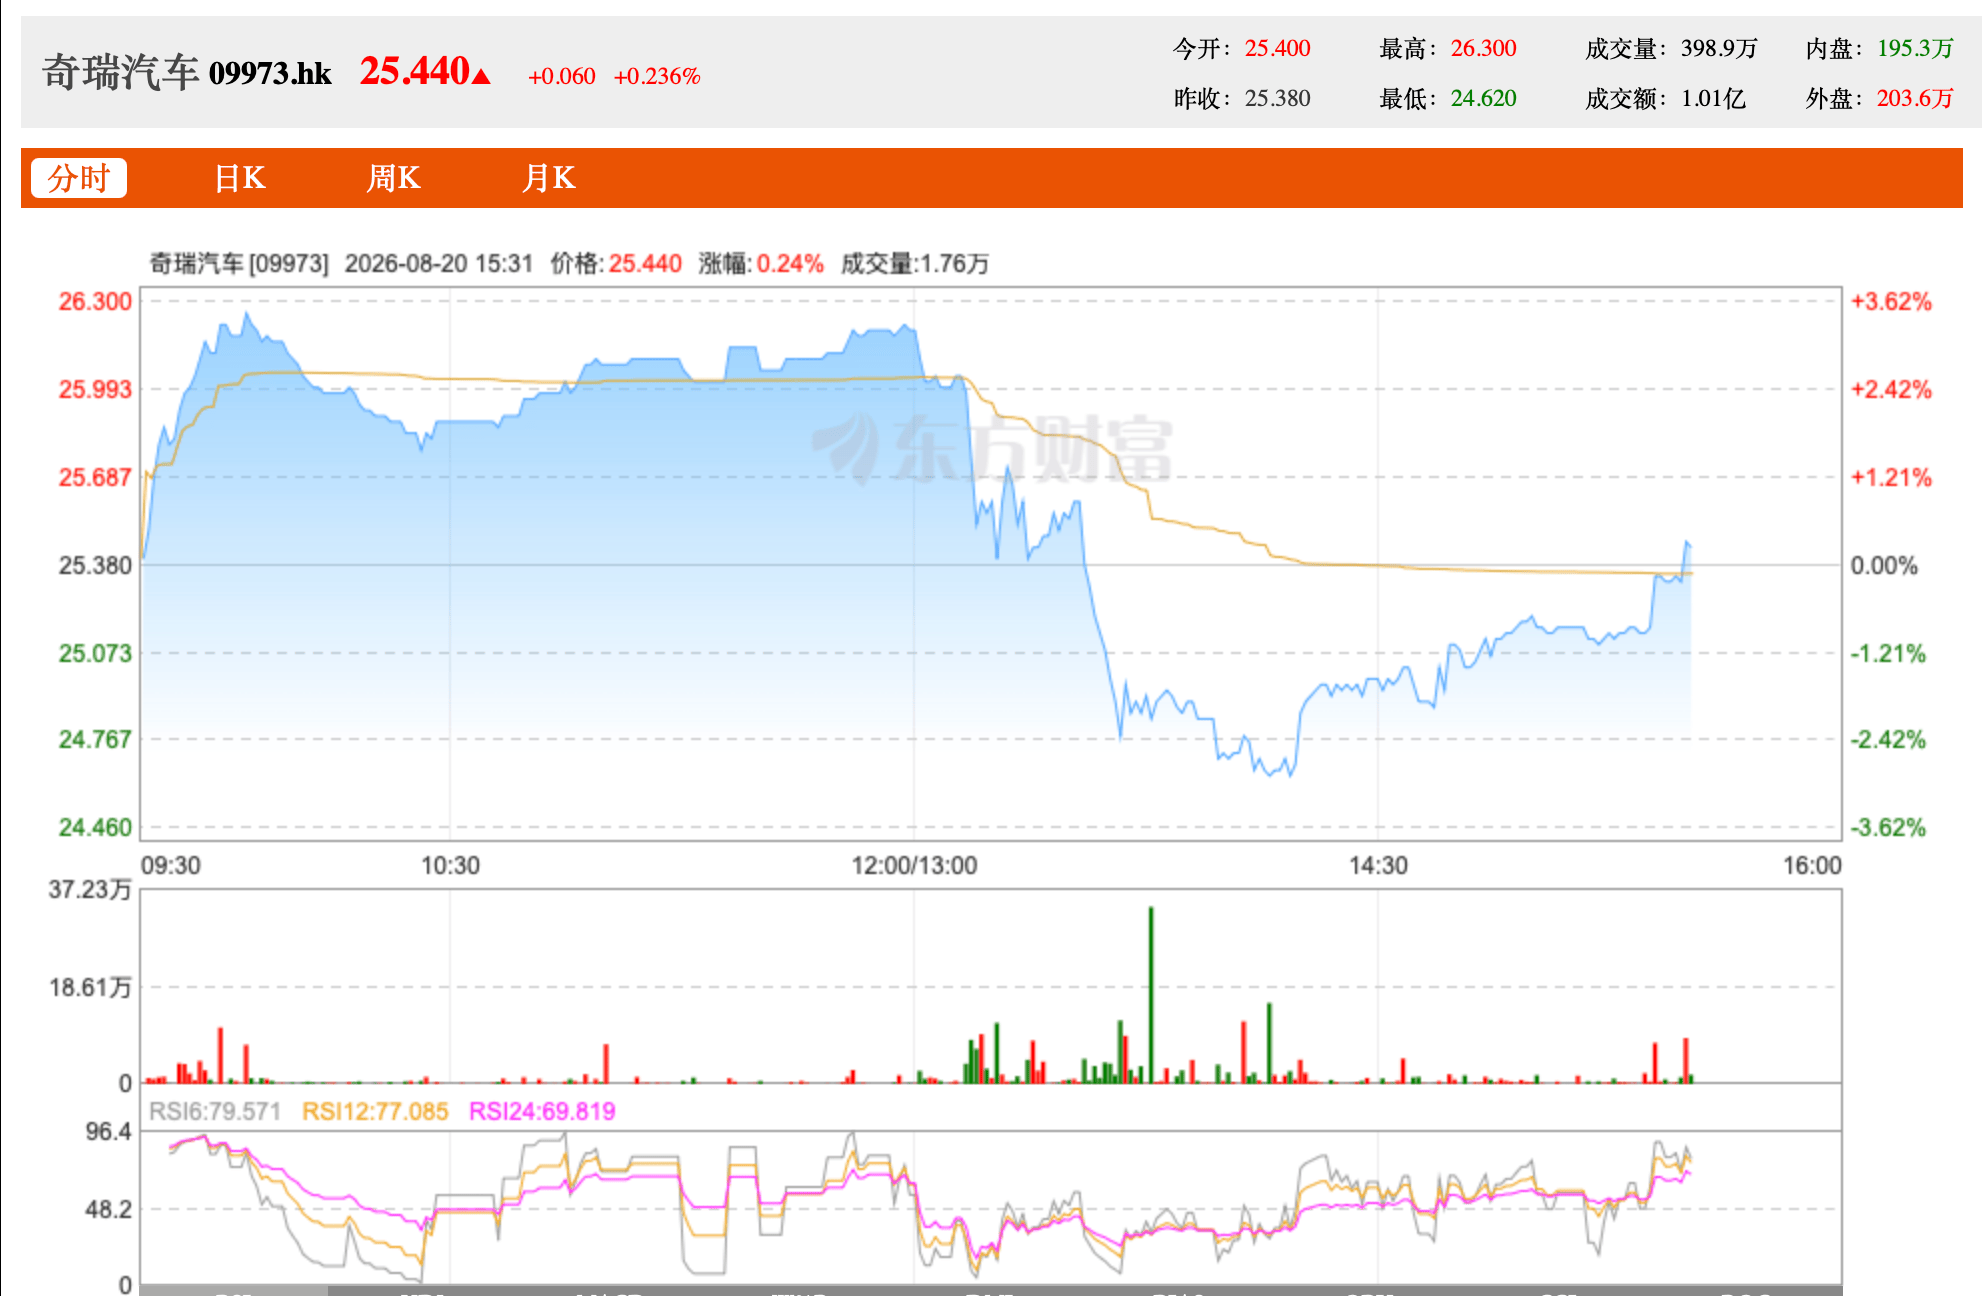1982x1296 pixels.
Task: Select the stock code 09973.hk
Action: pos(270,73)
